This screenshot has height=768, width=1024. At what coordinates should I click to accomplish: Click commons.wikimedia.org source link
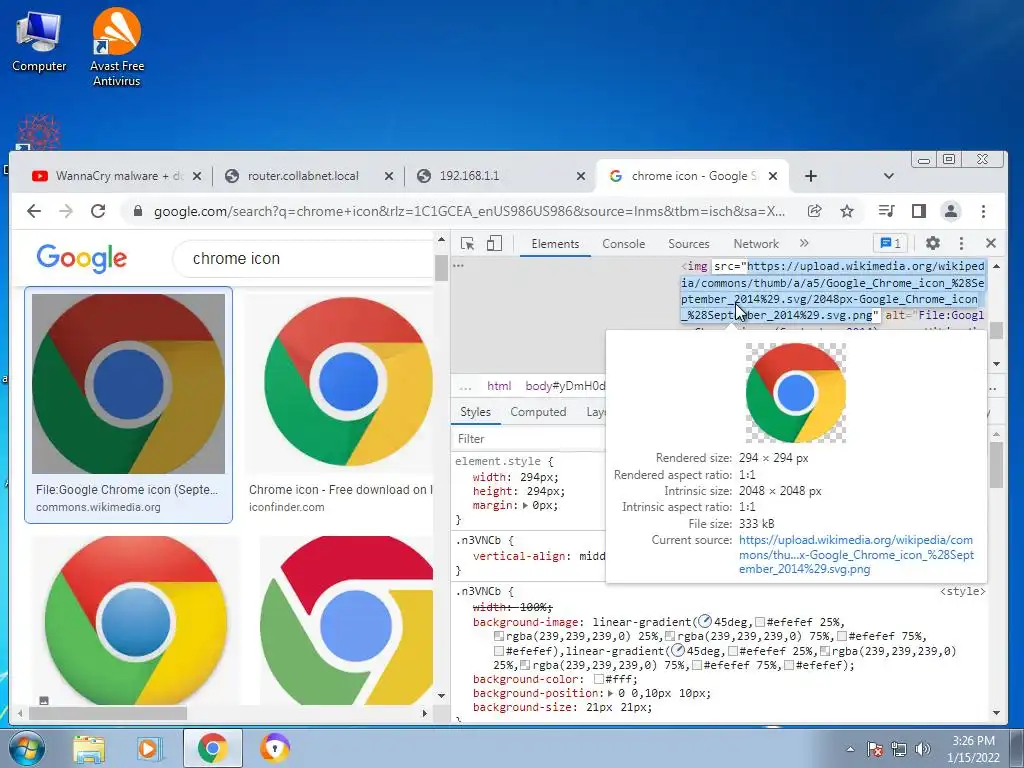[98, 507]
